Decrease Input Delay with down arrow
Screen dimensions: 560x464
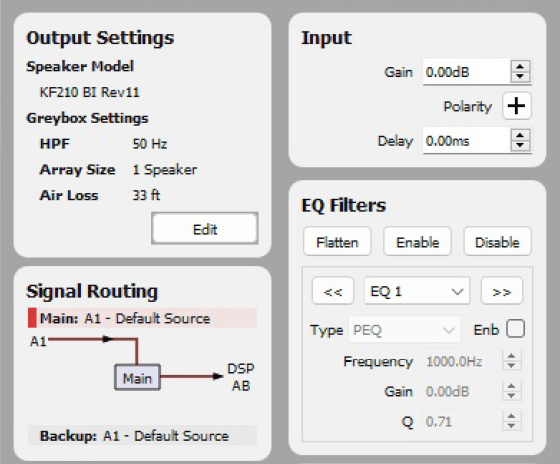click(x=520, y=145)
